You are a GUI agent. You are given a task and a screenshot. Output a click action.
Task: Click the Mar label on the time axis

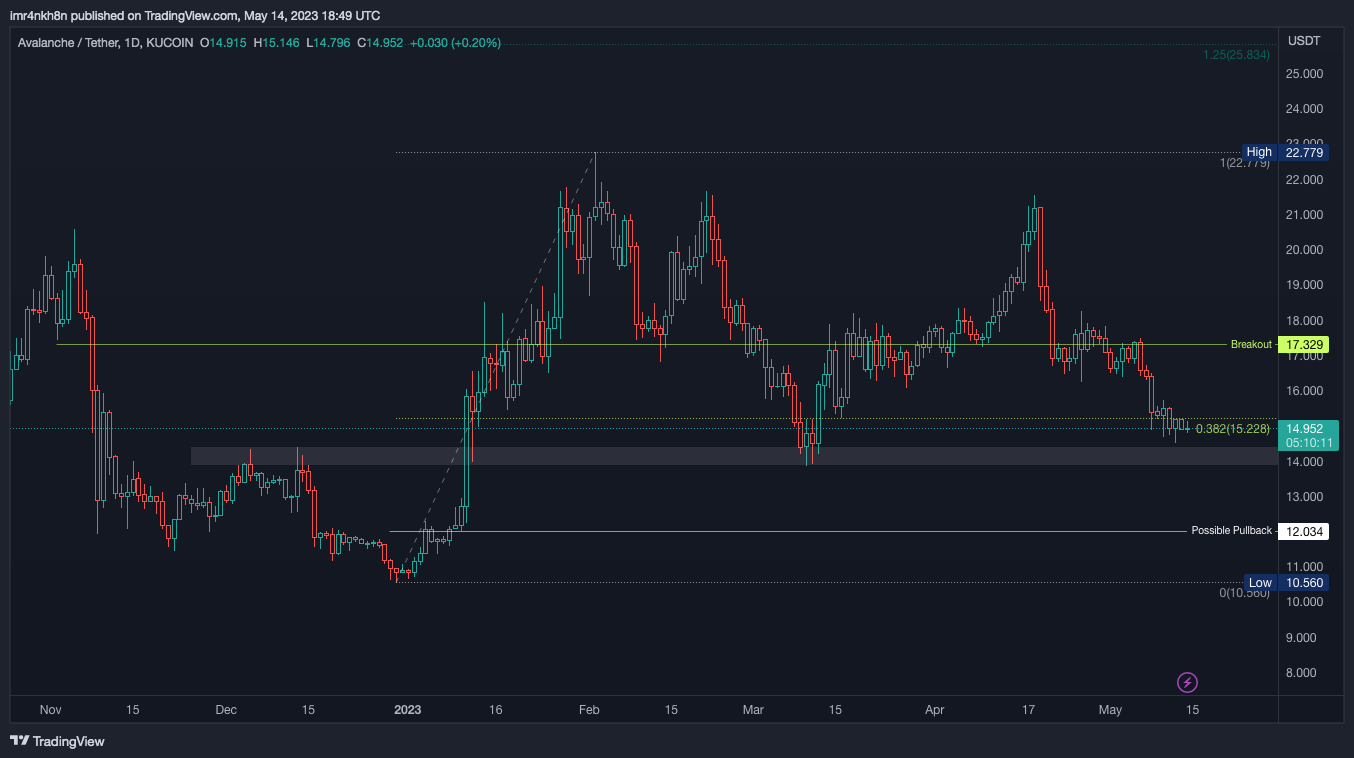point(753,710)
